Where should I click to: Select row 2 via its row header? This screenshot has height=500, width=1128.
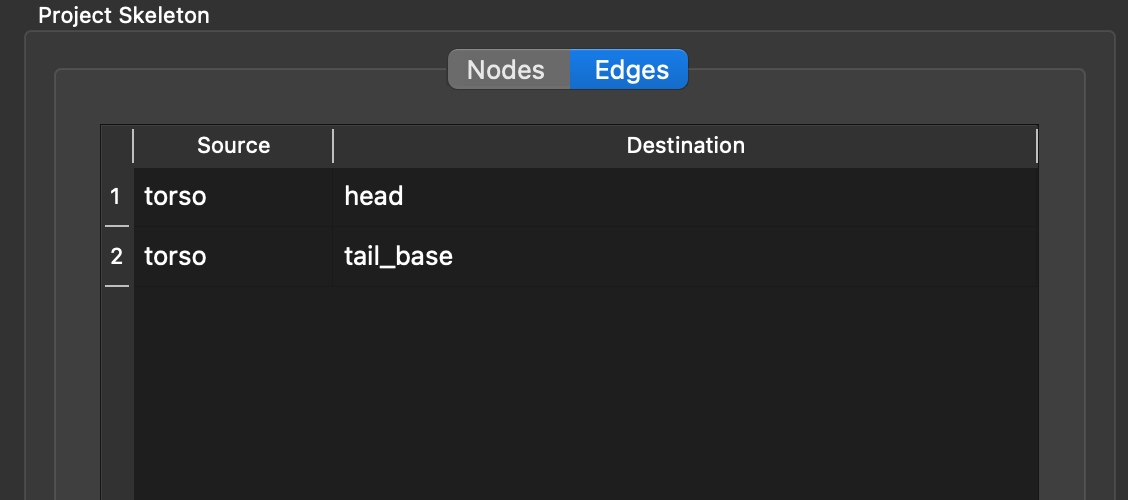tap(116, 257)
